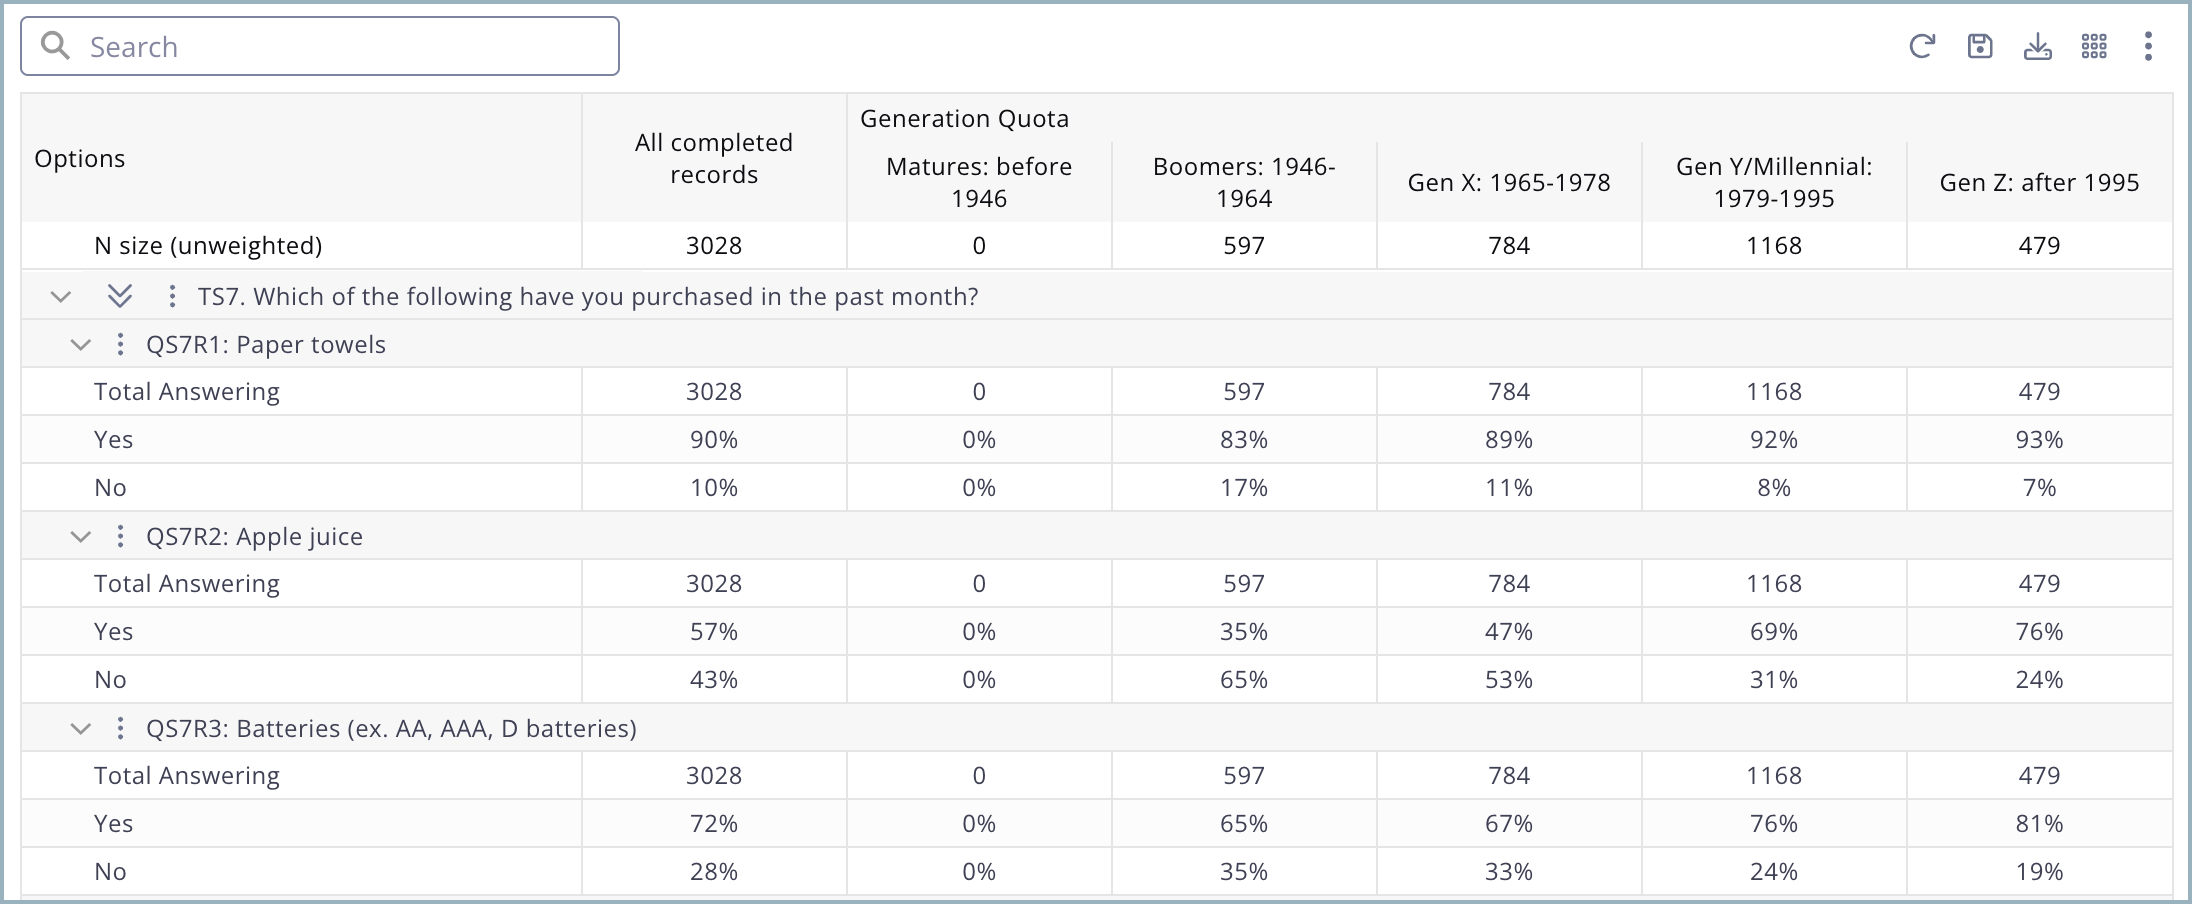Open the QS7R3 Batteries options menu

(120, 728)
